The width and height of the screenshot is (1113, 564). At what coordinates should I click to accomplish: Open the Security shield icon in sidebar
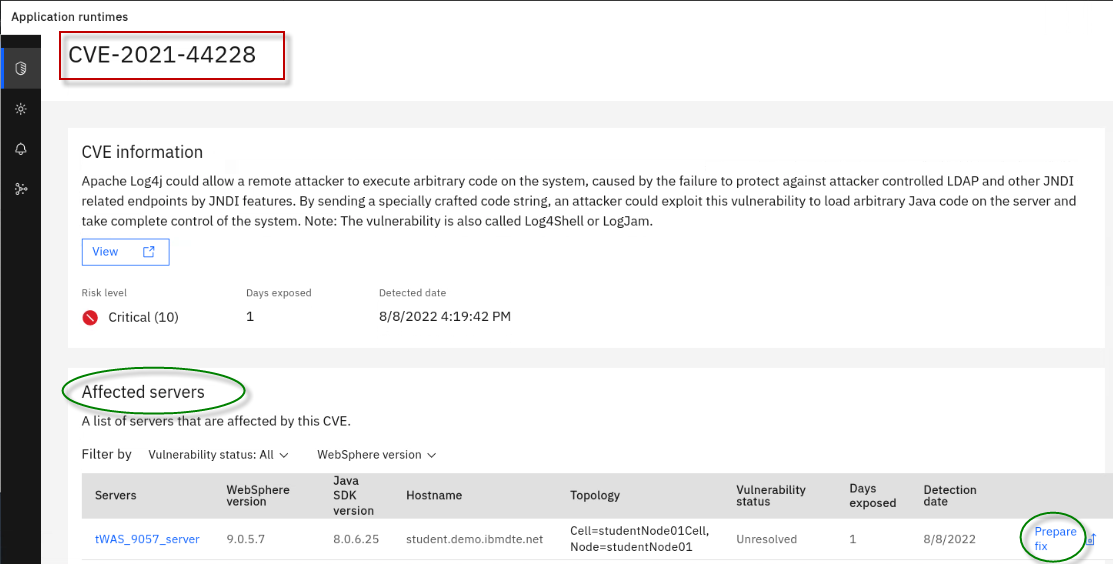(x=20, y=68)
